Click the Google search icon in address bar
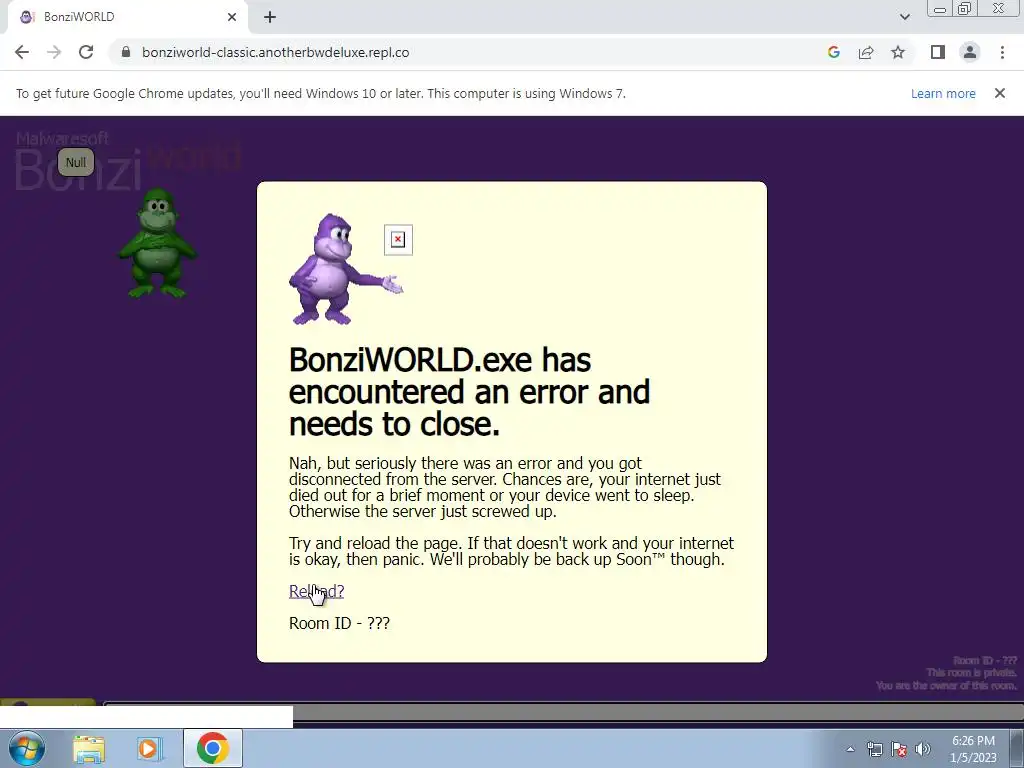Image resolution: width=1024 pixels, height=768 pixels. point(833,52)
